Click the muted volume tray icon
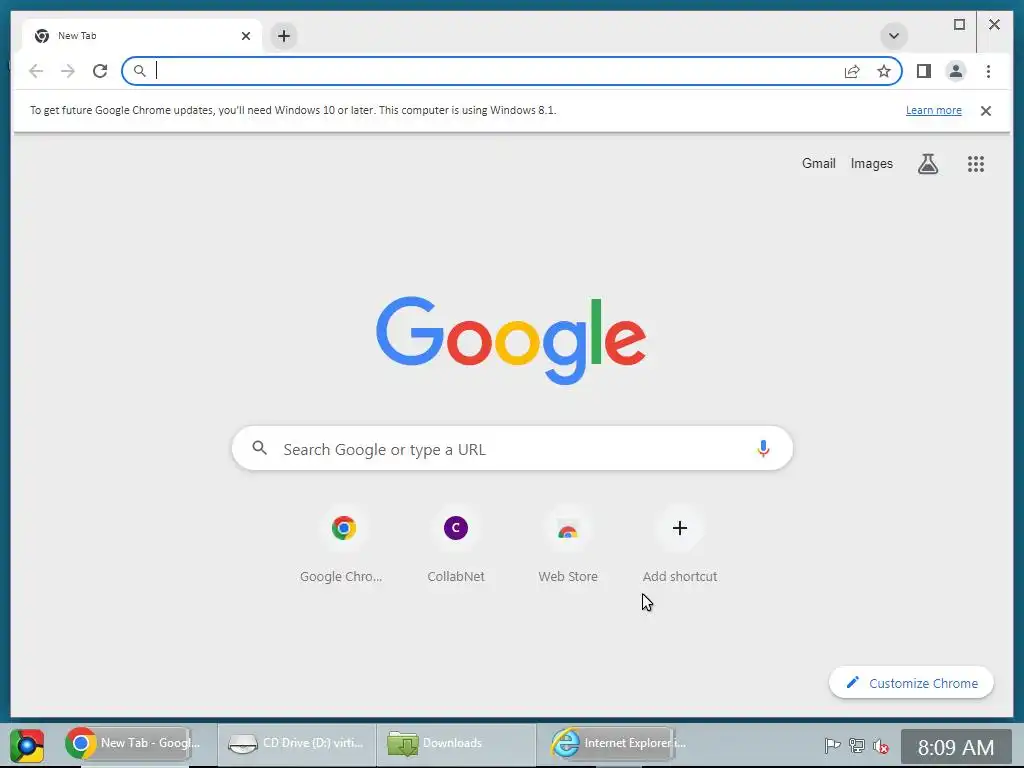This screenshot has width=1024, height=768. pos(881,745)
